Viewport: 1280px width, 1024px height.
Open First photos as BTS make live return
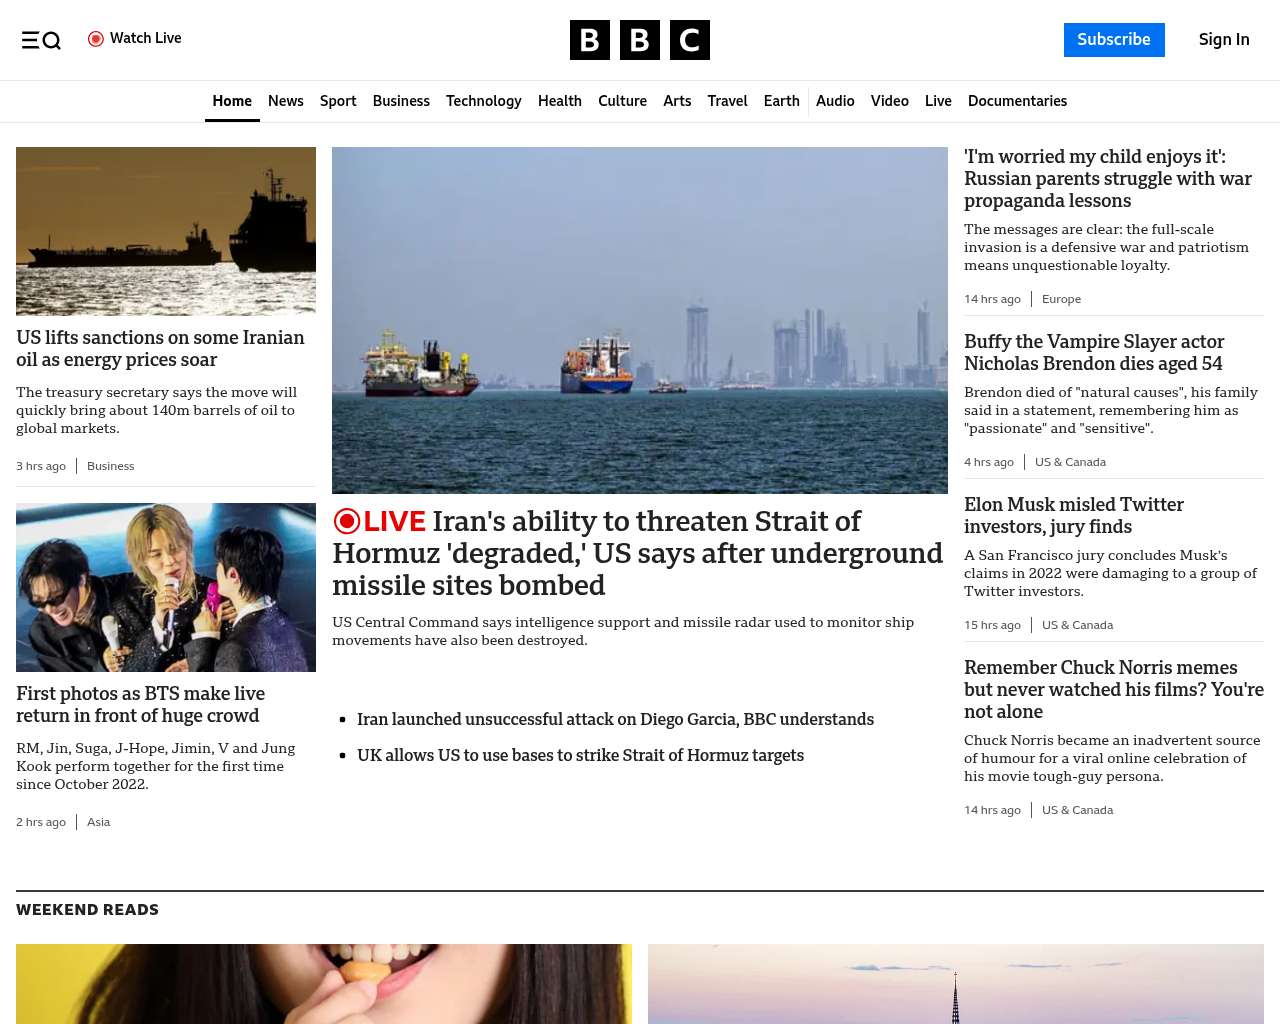pos(140,704)
